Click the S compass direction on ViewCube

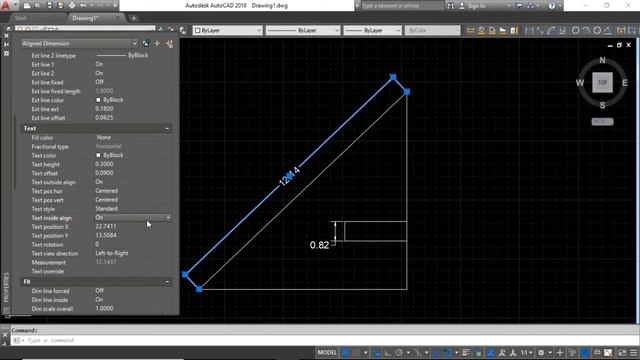point(602,105)
